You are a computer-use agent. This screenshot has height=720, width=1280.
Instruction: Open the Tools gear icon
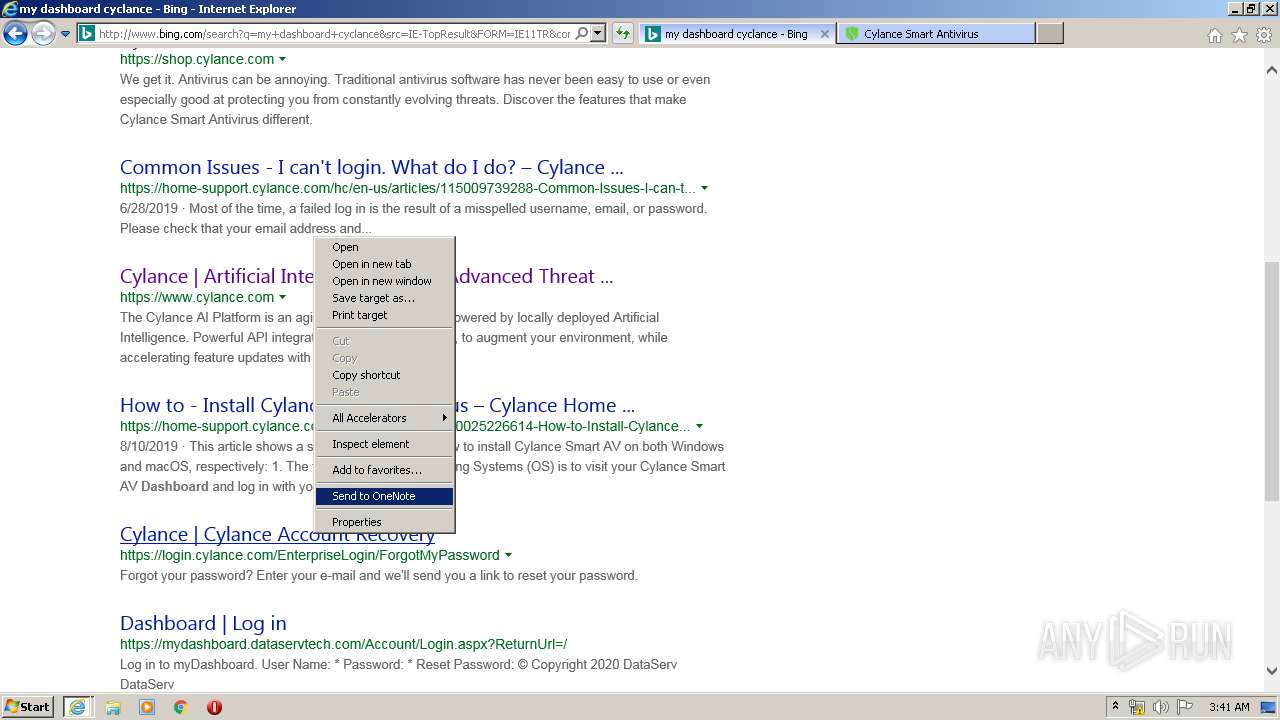(1264, 35)
